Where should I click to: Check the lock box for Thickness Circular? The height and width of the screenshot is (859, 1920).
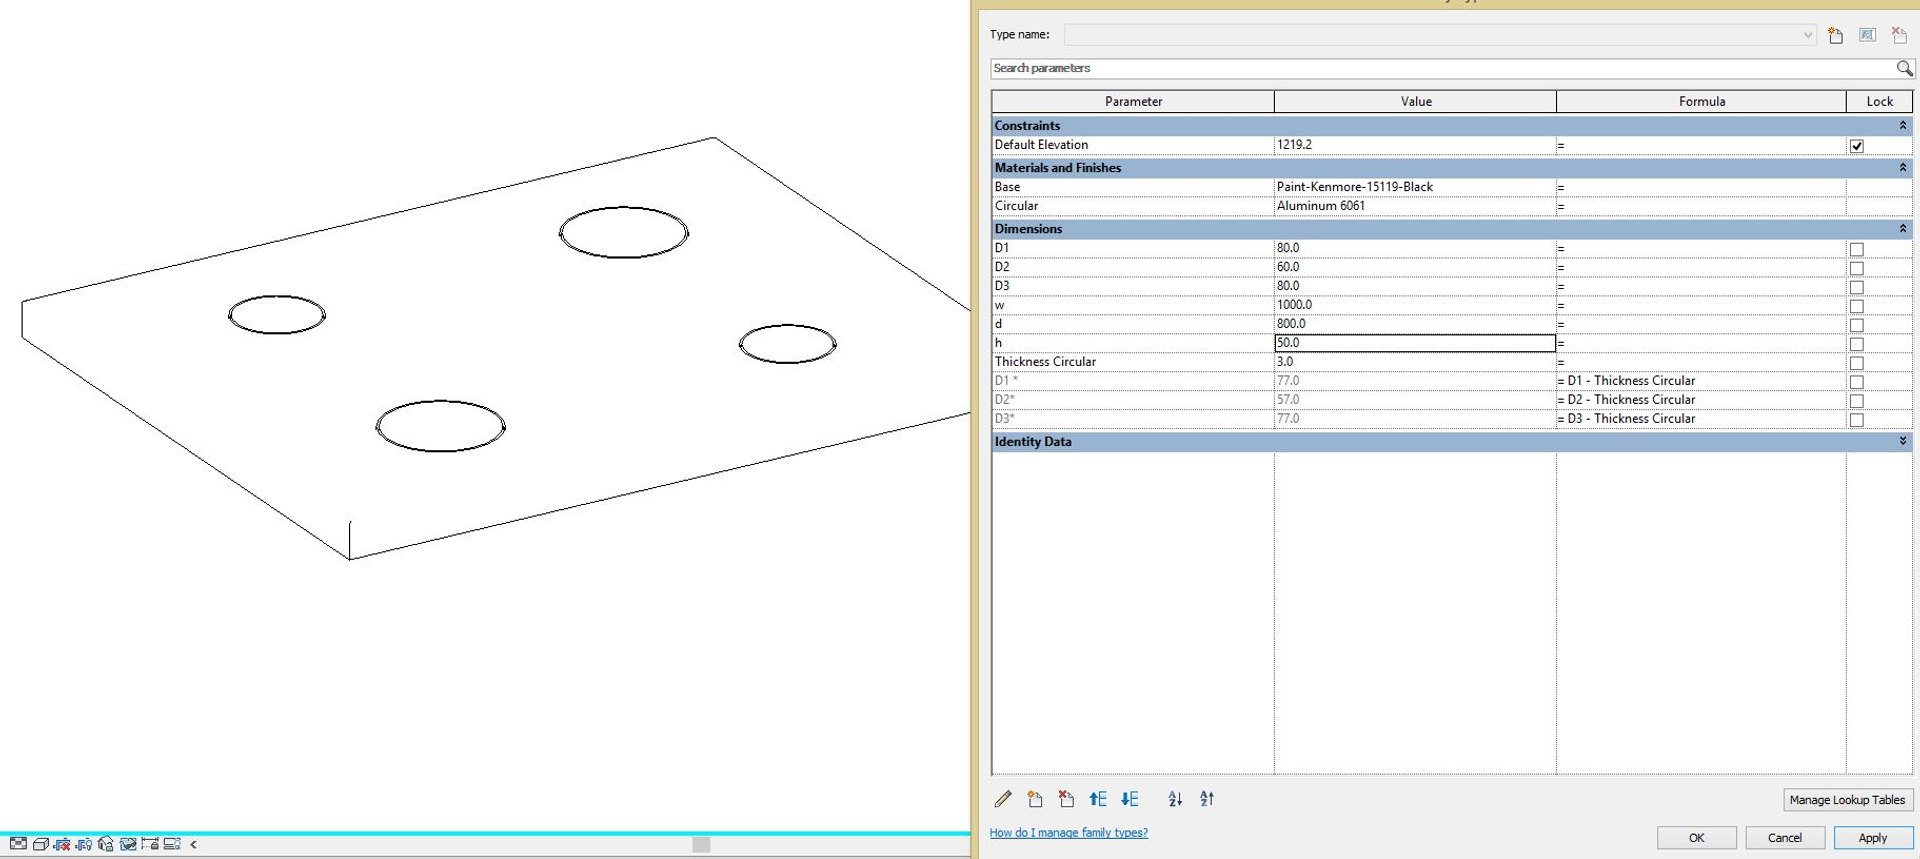pyautogui.click(x=1856, y=363)
